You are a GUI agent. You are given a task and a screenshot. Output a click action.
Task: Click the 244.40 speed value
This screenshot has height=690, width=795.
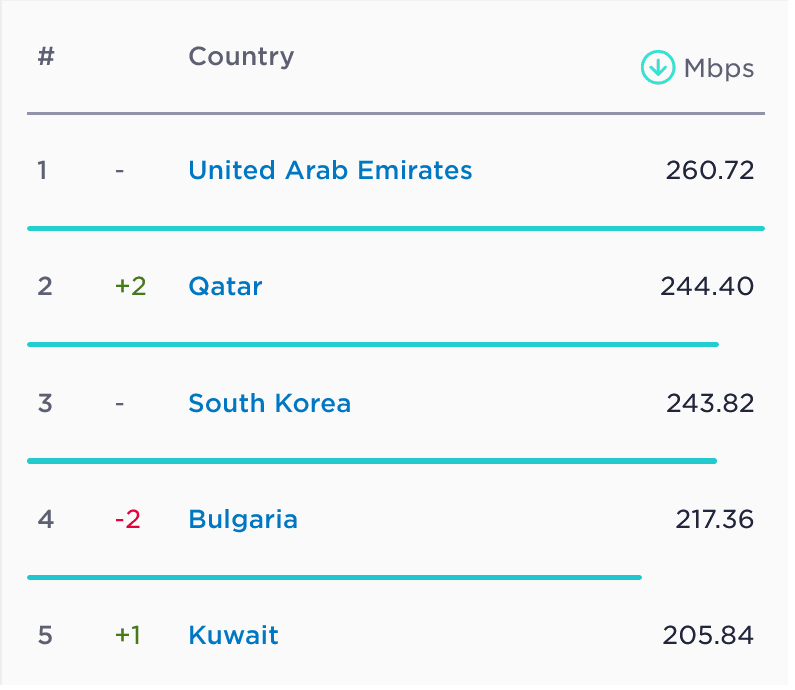[707, 287]
